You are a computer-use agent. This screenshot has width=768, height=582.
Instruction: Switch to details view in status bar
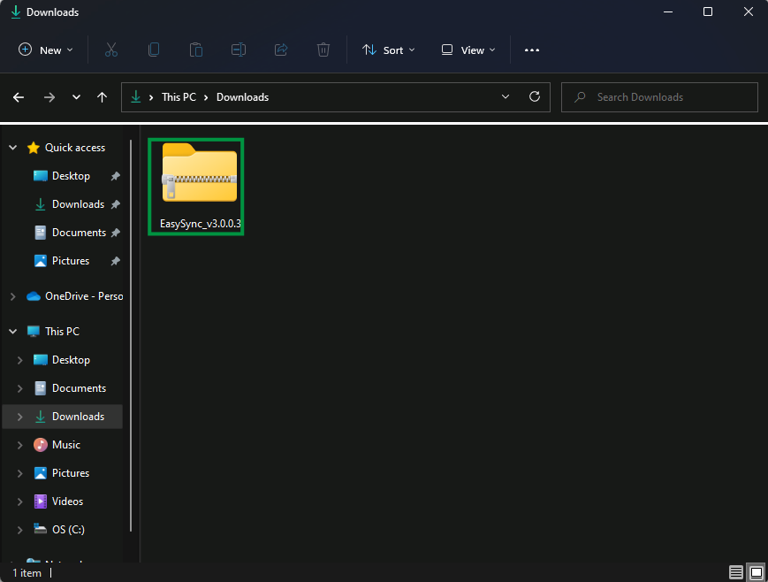[735, 572]
